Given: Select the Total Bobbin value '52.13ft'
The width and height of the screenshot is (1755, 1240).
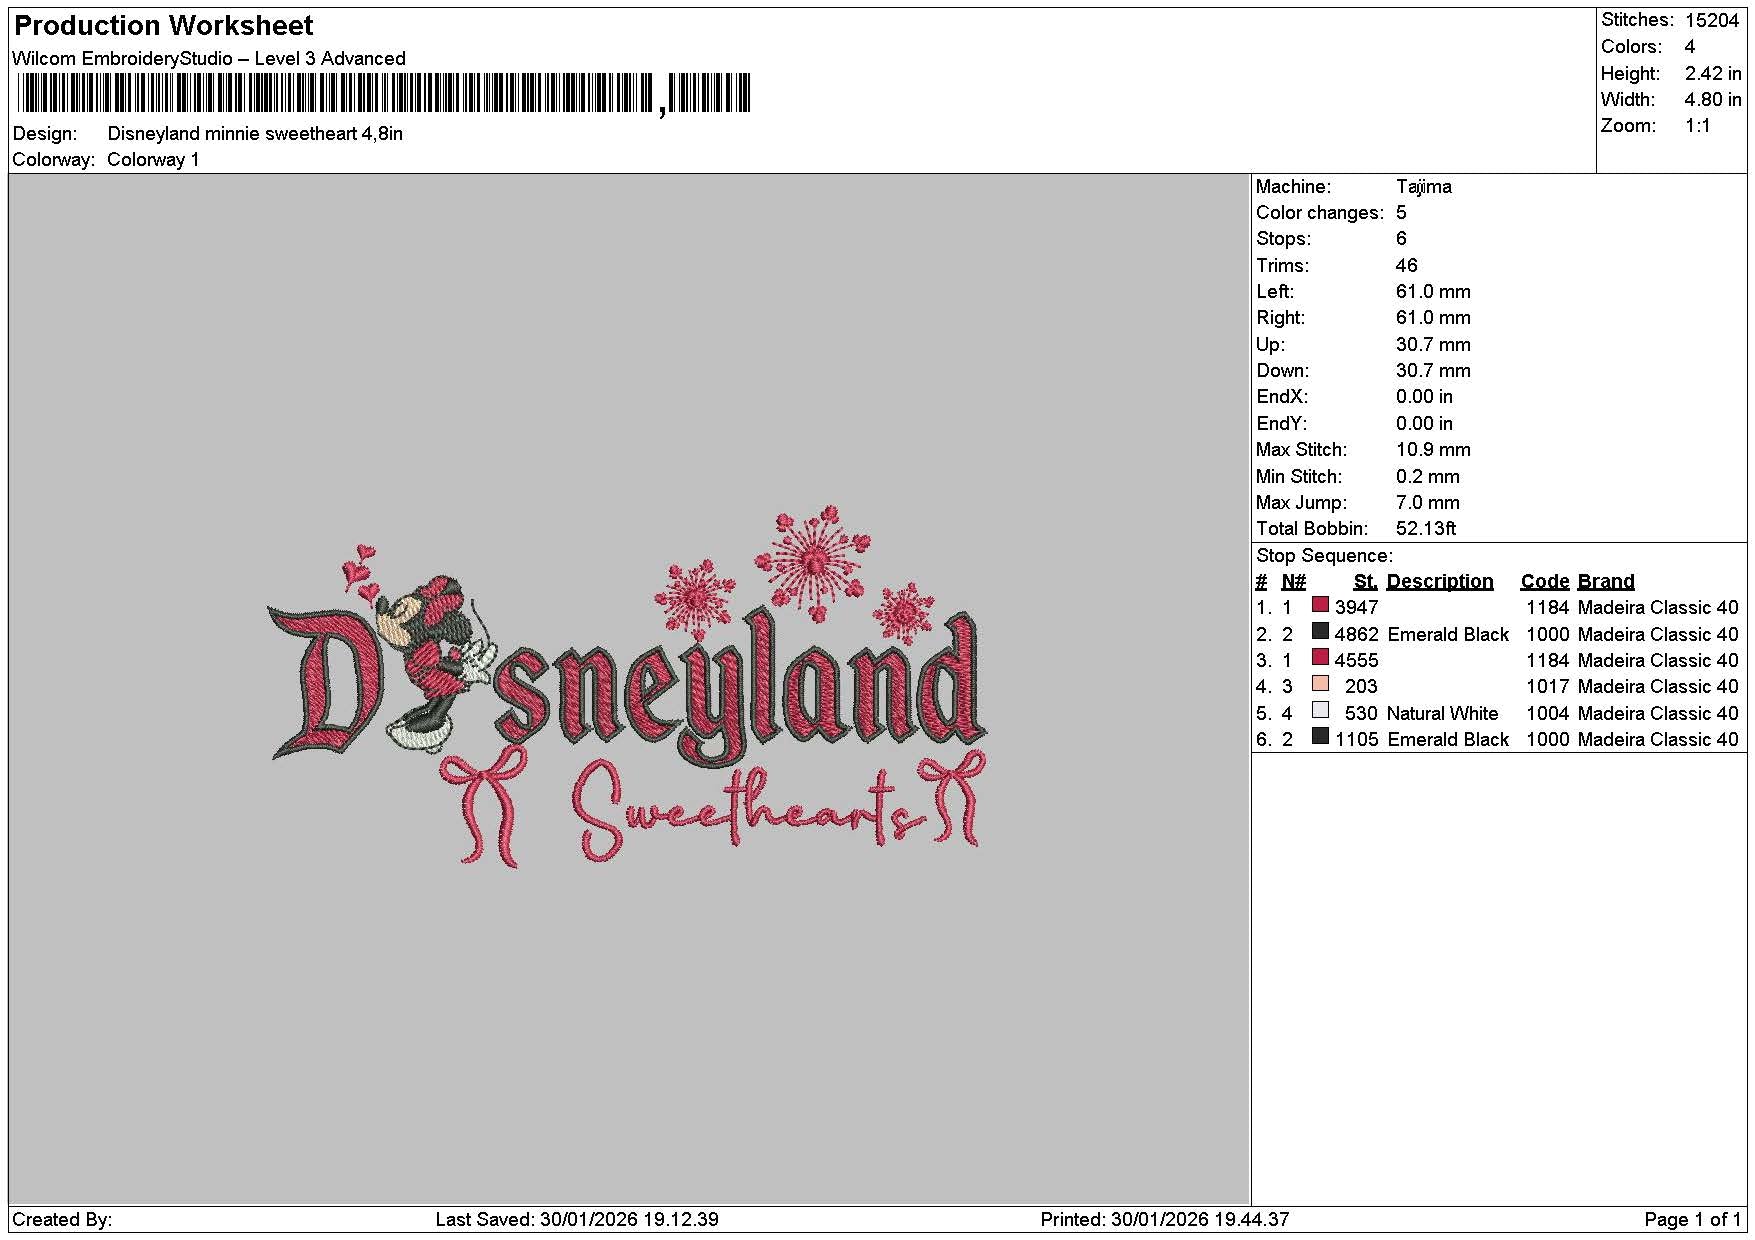Looking at the screenshot, I should [1426, 529].
